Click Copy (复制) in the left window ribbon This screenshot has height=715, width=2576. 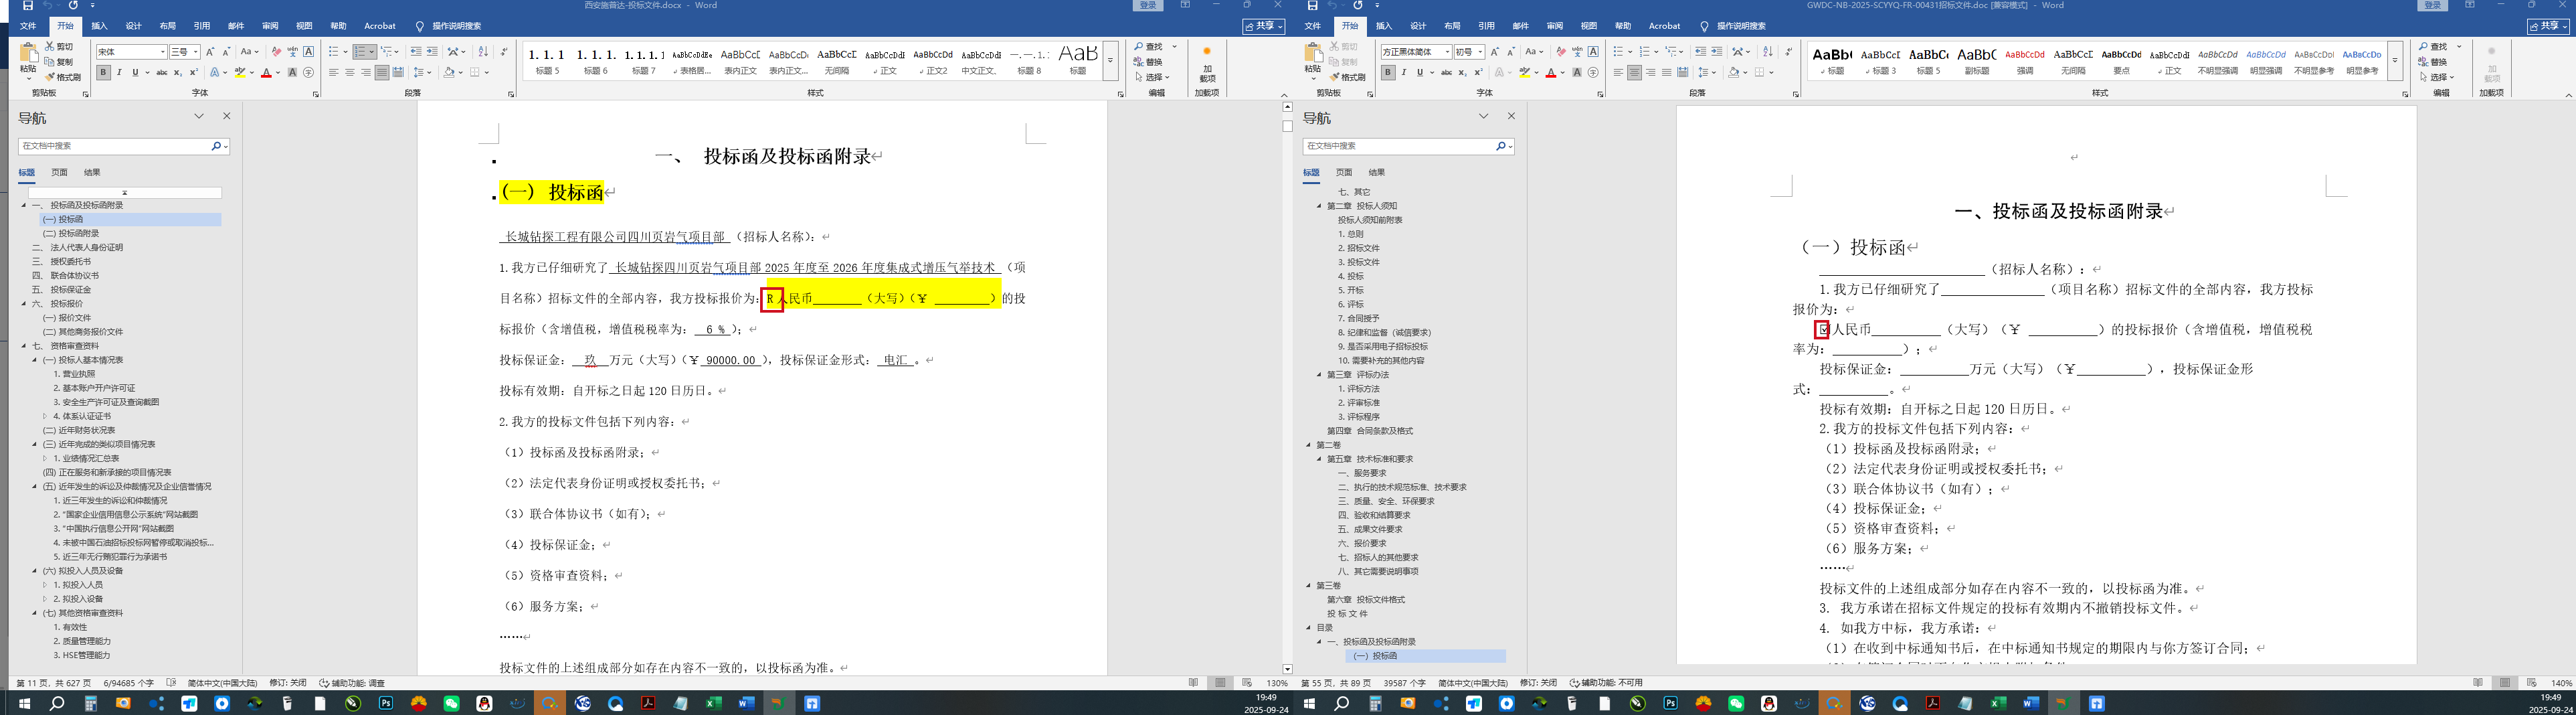click(59, 62)
